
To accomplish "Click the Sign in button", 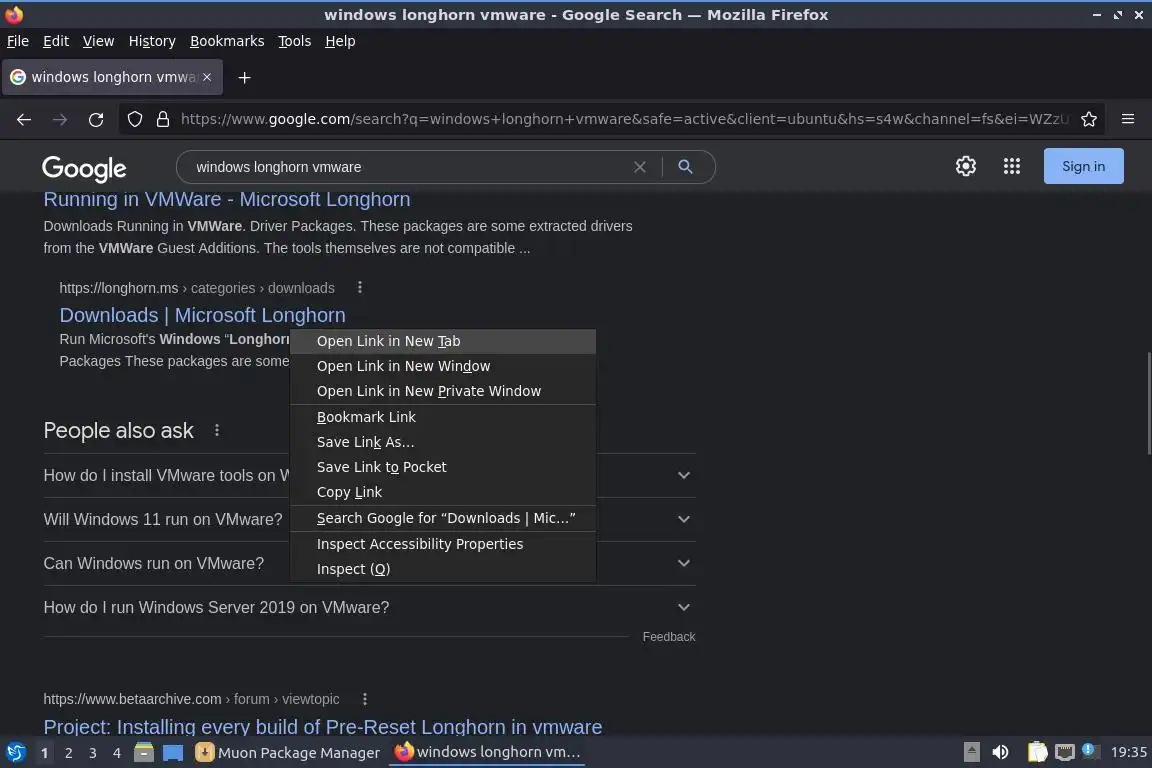I will click(1083, 166).
